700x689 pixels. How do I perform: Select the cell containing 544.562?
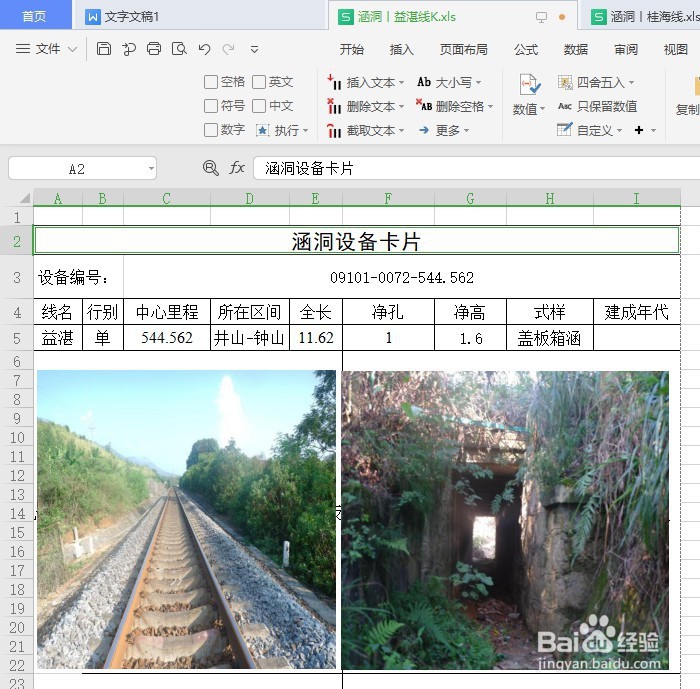167,338
